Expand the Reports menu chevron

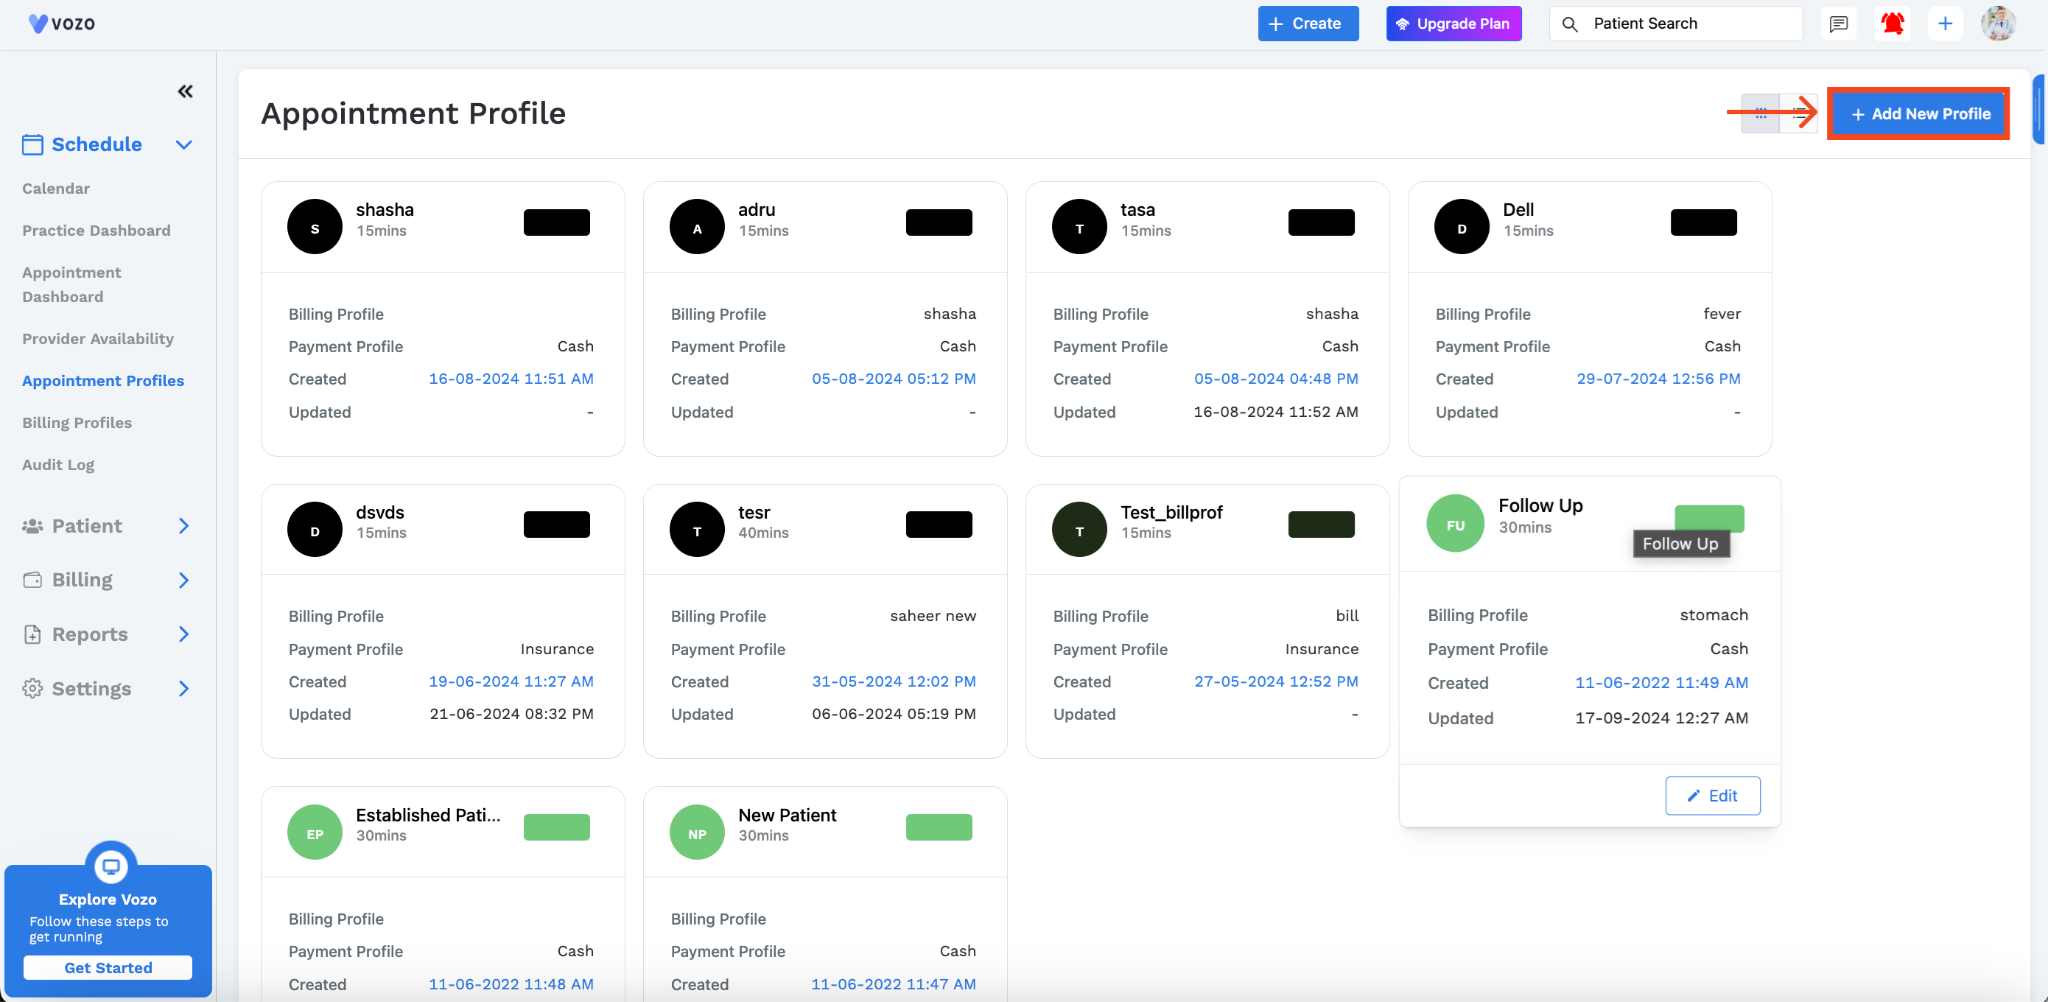tap(184, 634)
